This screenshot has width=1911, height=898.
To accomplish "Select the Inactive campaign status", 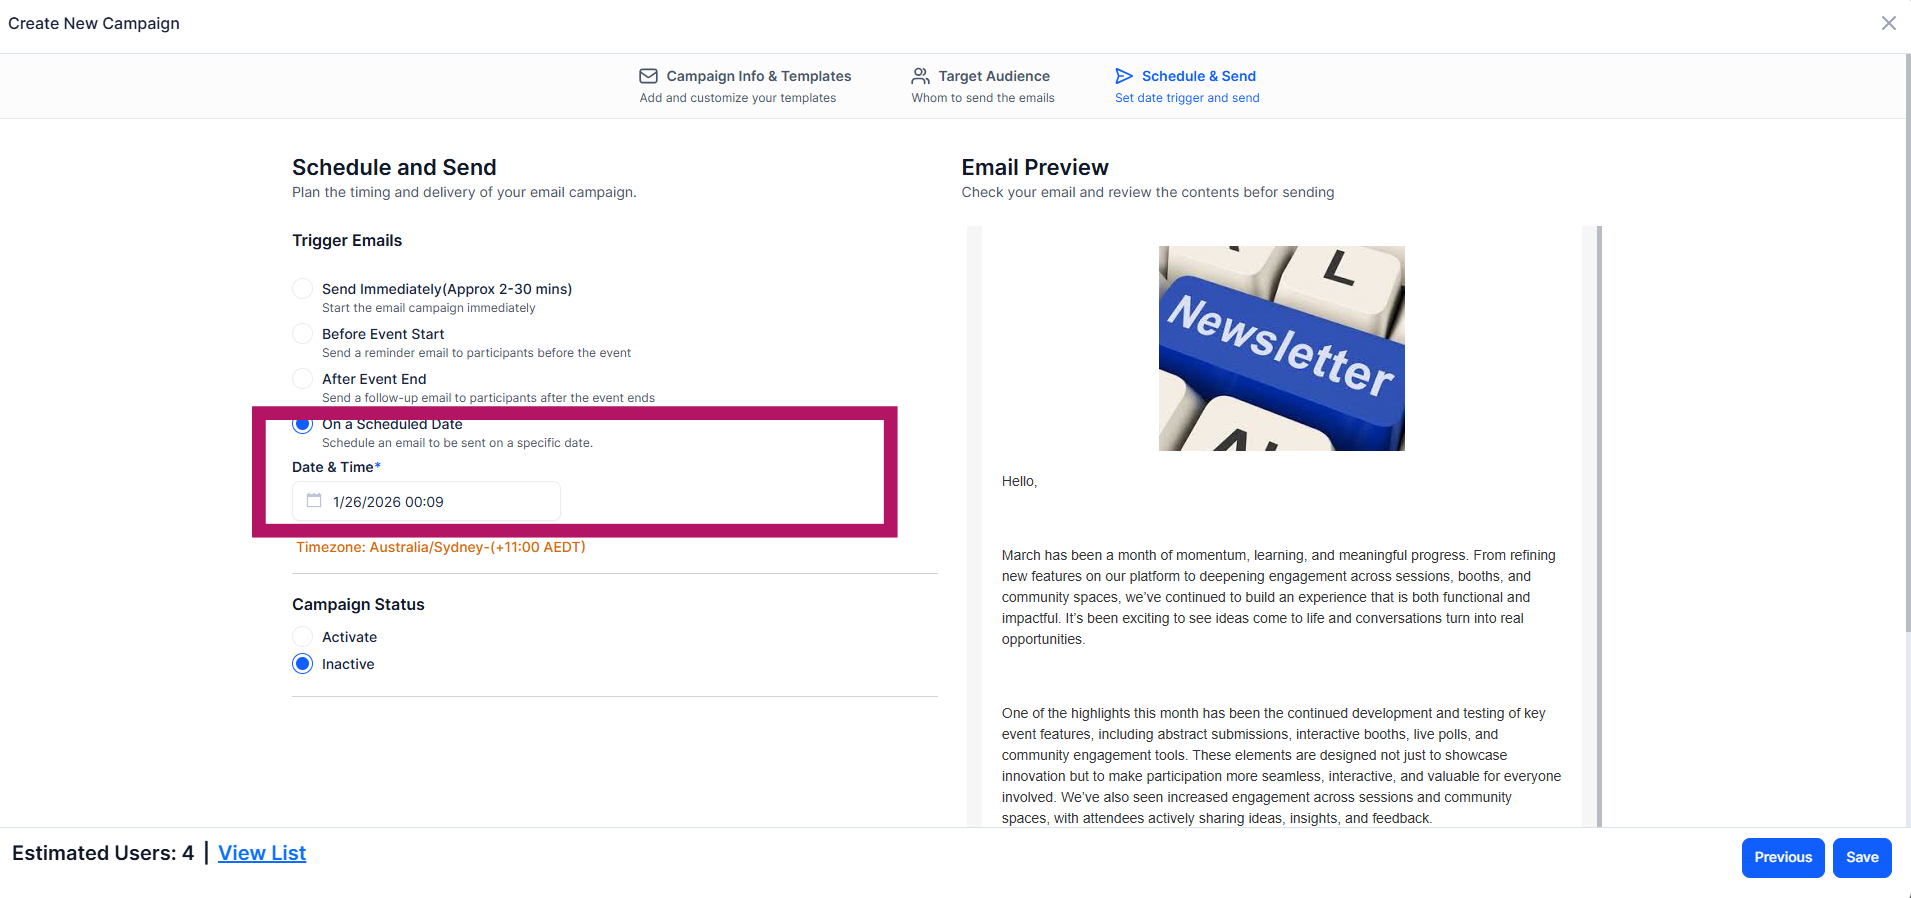I will 302,664.
